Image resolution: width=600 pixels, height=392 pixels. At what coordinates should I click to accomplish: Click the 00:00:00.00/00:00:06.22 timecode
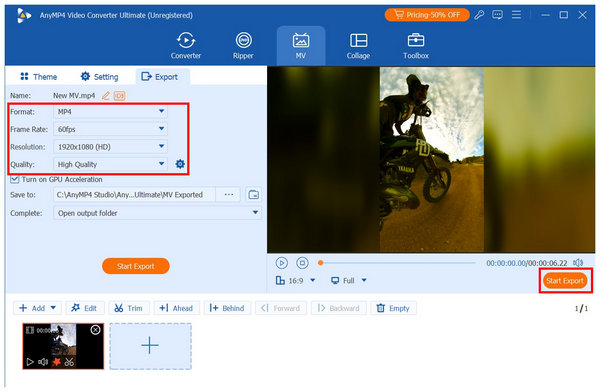tap(527, 263)
